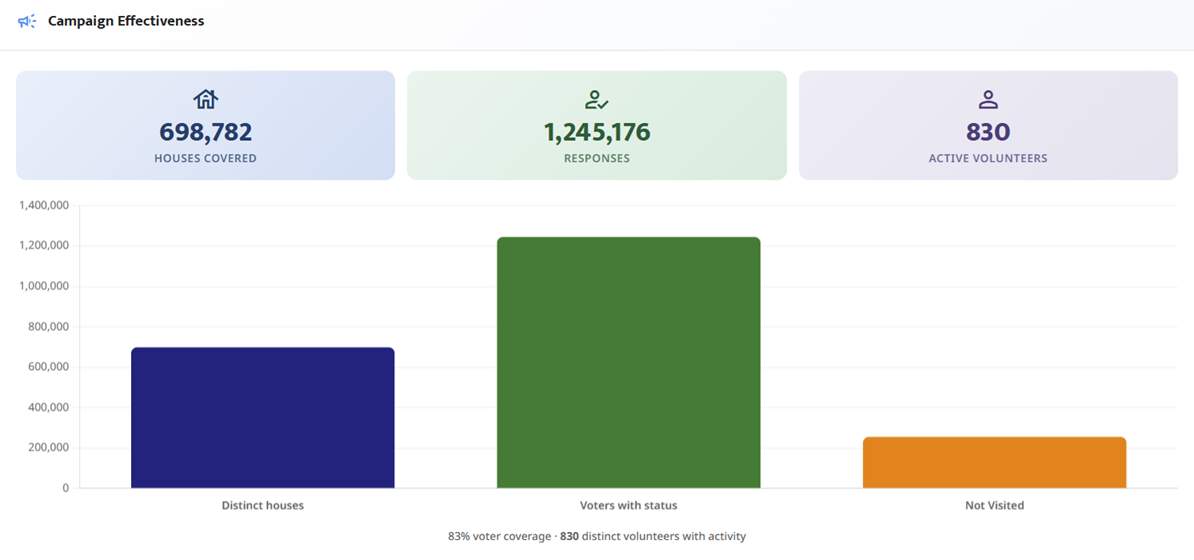Click the 800,000 y-axis tick label
This screenshot has width=1194, height=560.
click(49, 327)
